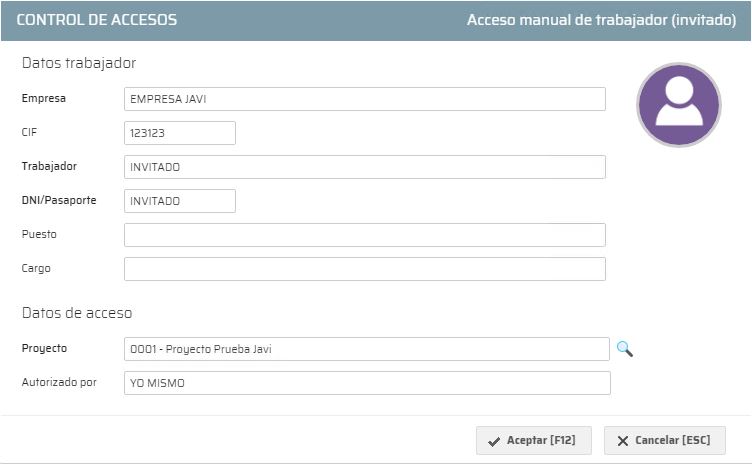The height and width of the screenshot is (464, 752).
Task: Focus the DNI/Pasaporte input field
Action: pyautogui.click(x=180, y=201)
